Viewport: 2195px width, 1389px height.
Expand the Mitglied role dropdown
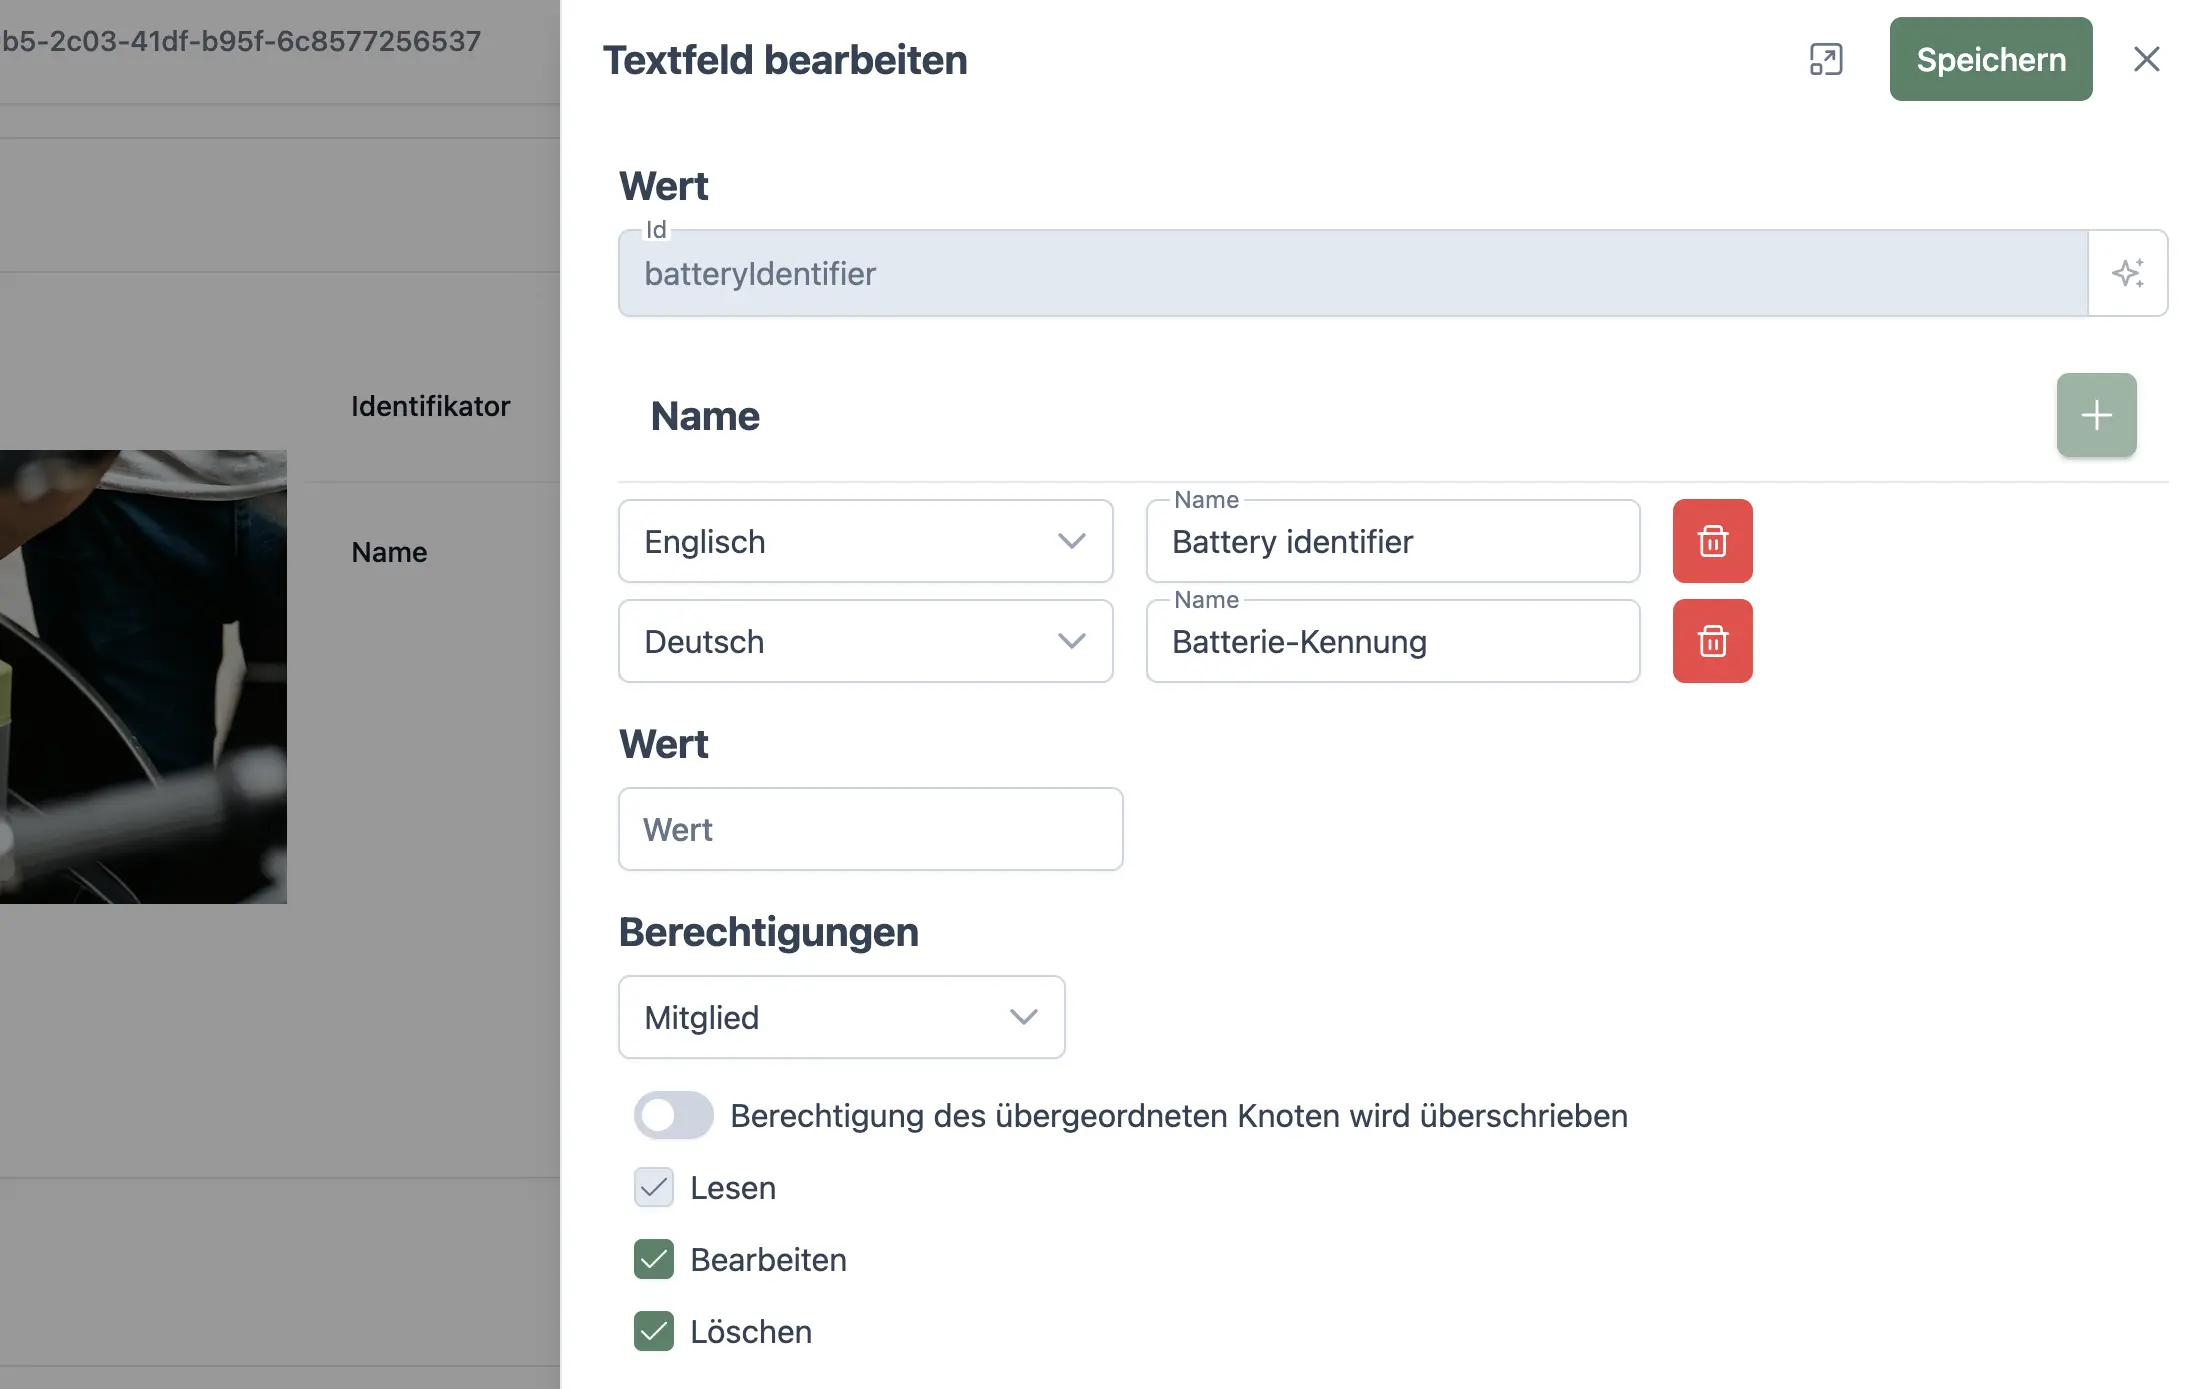[841, 1017]
